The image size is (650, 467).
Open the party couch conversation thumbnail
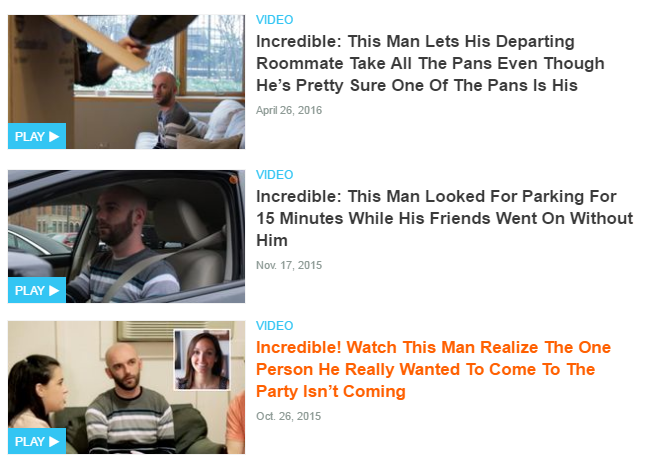[126, 387]
